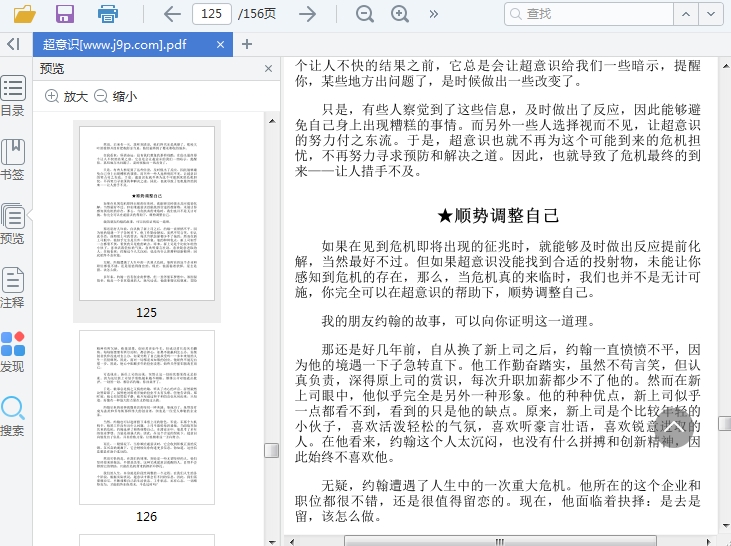Enlarge thumbnails with the 放大 button
731x546 pixels.
pos(66,97)
